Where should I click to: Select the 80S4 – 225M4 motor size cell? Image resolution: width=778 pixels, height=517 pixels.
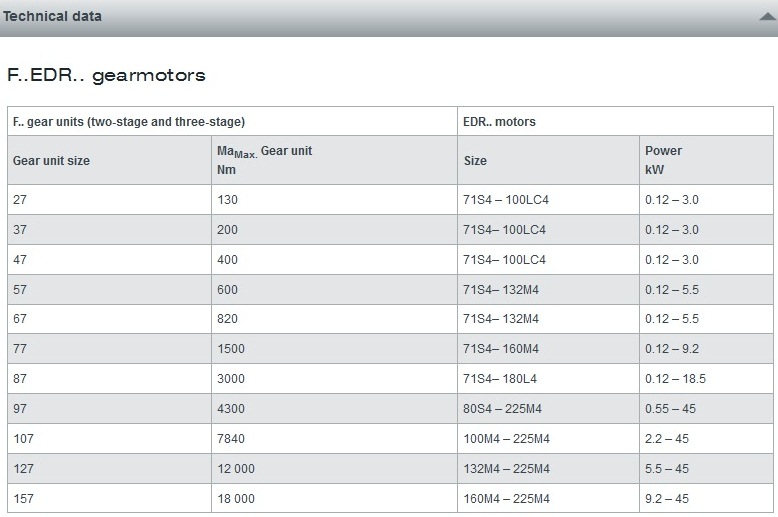[503, 409]
